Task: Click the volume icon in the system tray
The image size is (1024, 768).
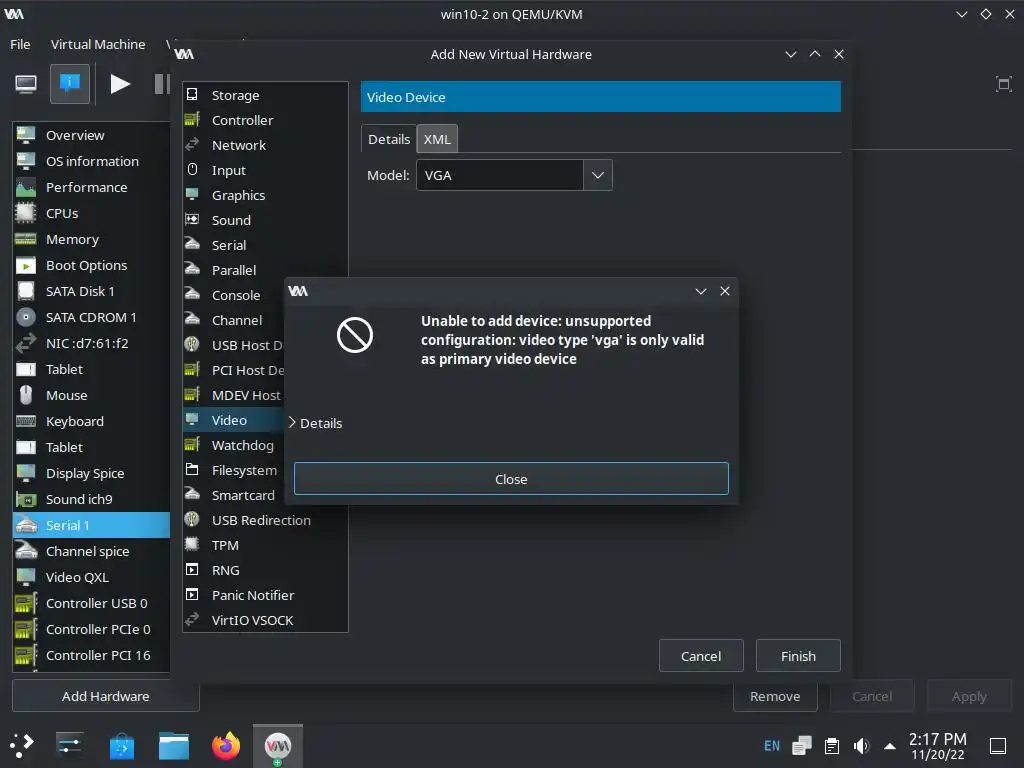Action: (x=862, y=746)
